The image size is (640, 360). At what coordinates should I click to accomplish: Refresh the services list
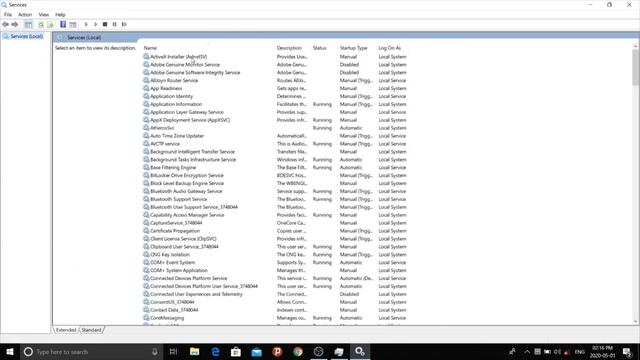(41, 24)
